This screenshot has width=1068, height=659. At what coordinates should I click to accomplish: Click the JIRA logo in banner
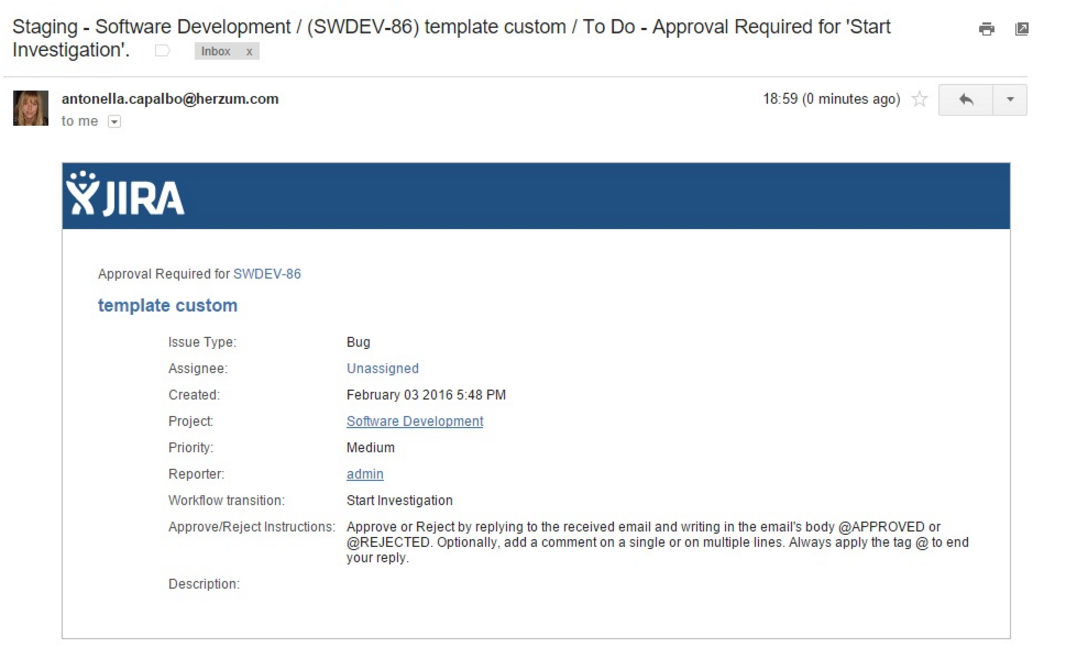point(125,196)
